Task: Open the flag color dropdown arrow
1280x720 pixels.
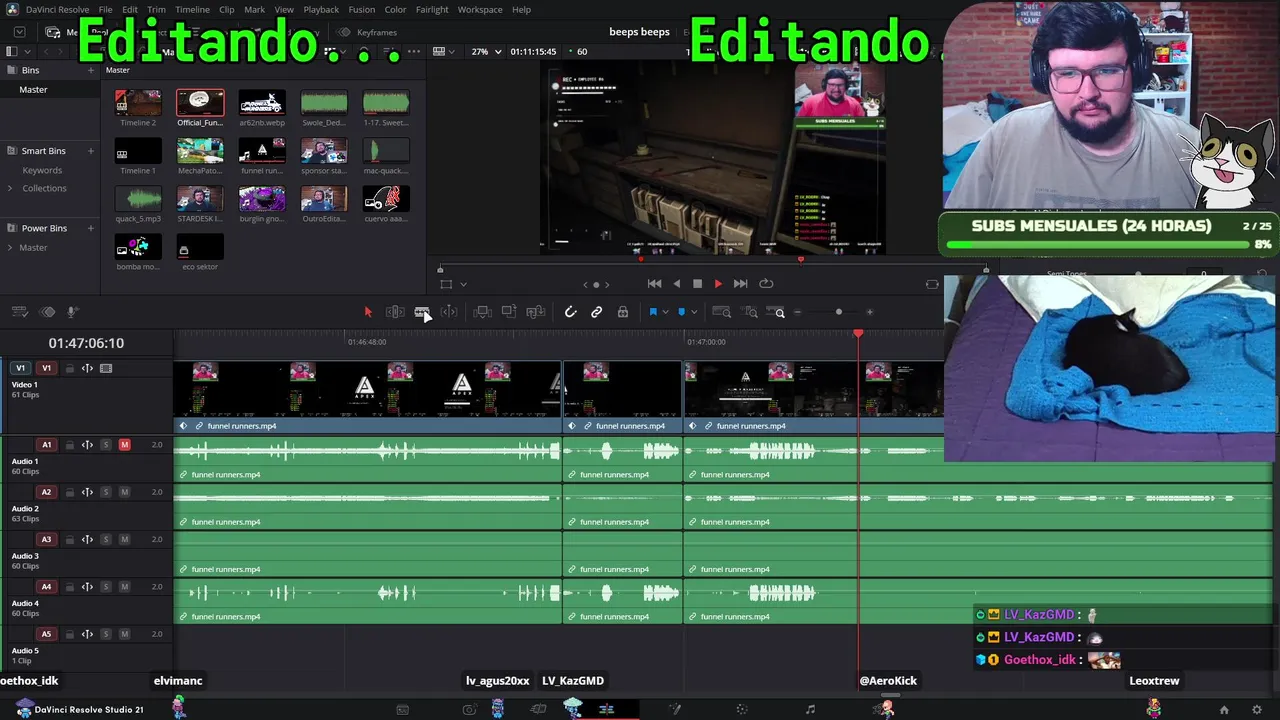Action: click(x=666, y=312)
